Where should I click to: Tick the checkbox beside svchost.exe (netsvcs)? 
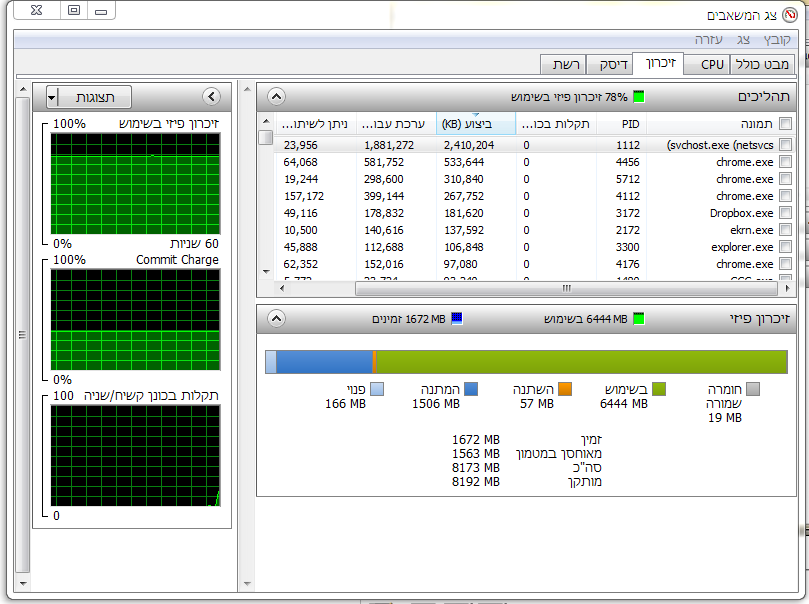point(786,145)
